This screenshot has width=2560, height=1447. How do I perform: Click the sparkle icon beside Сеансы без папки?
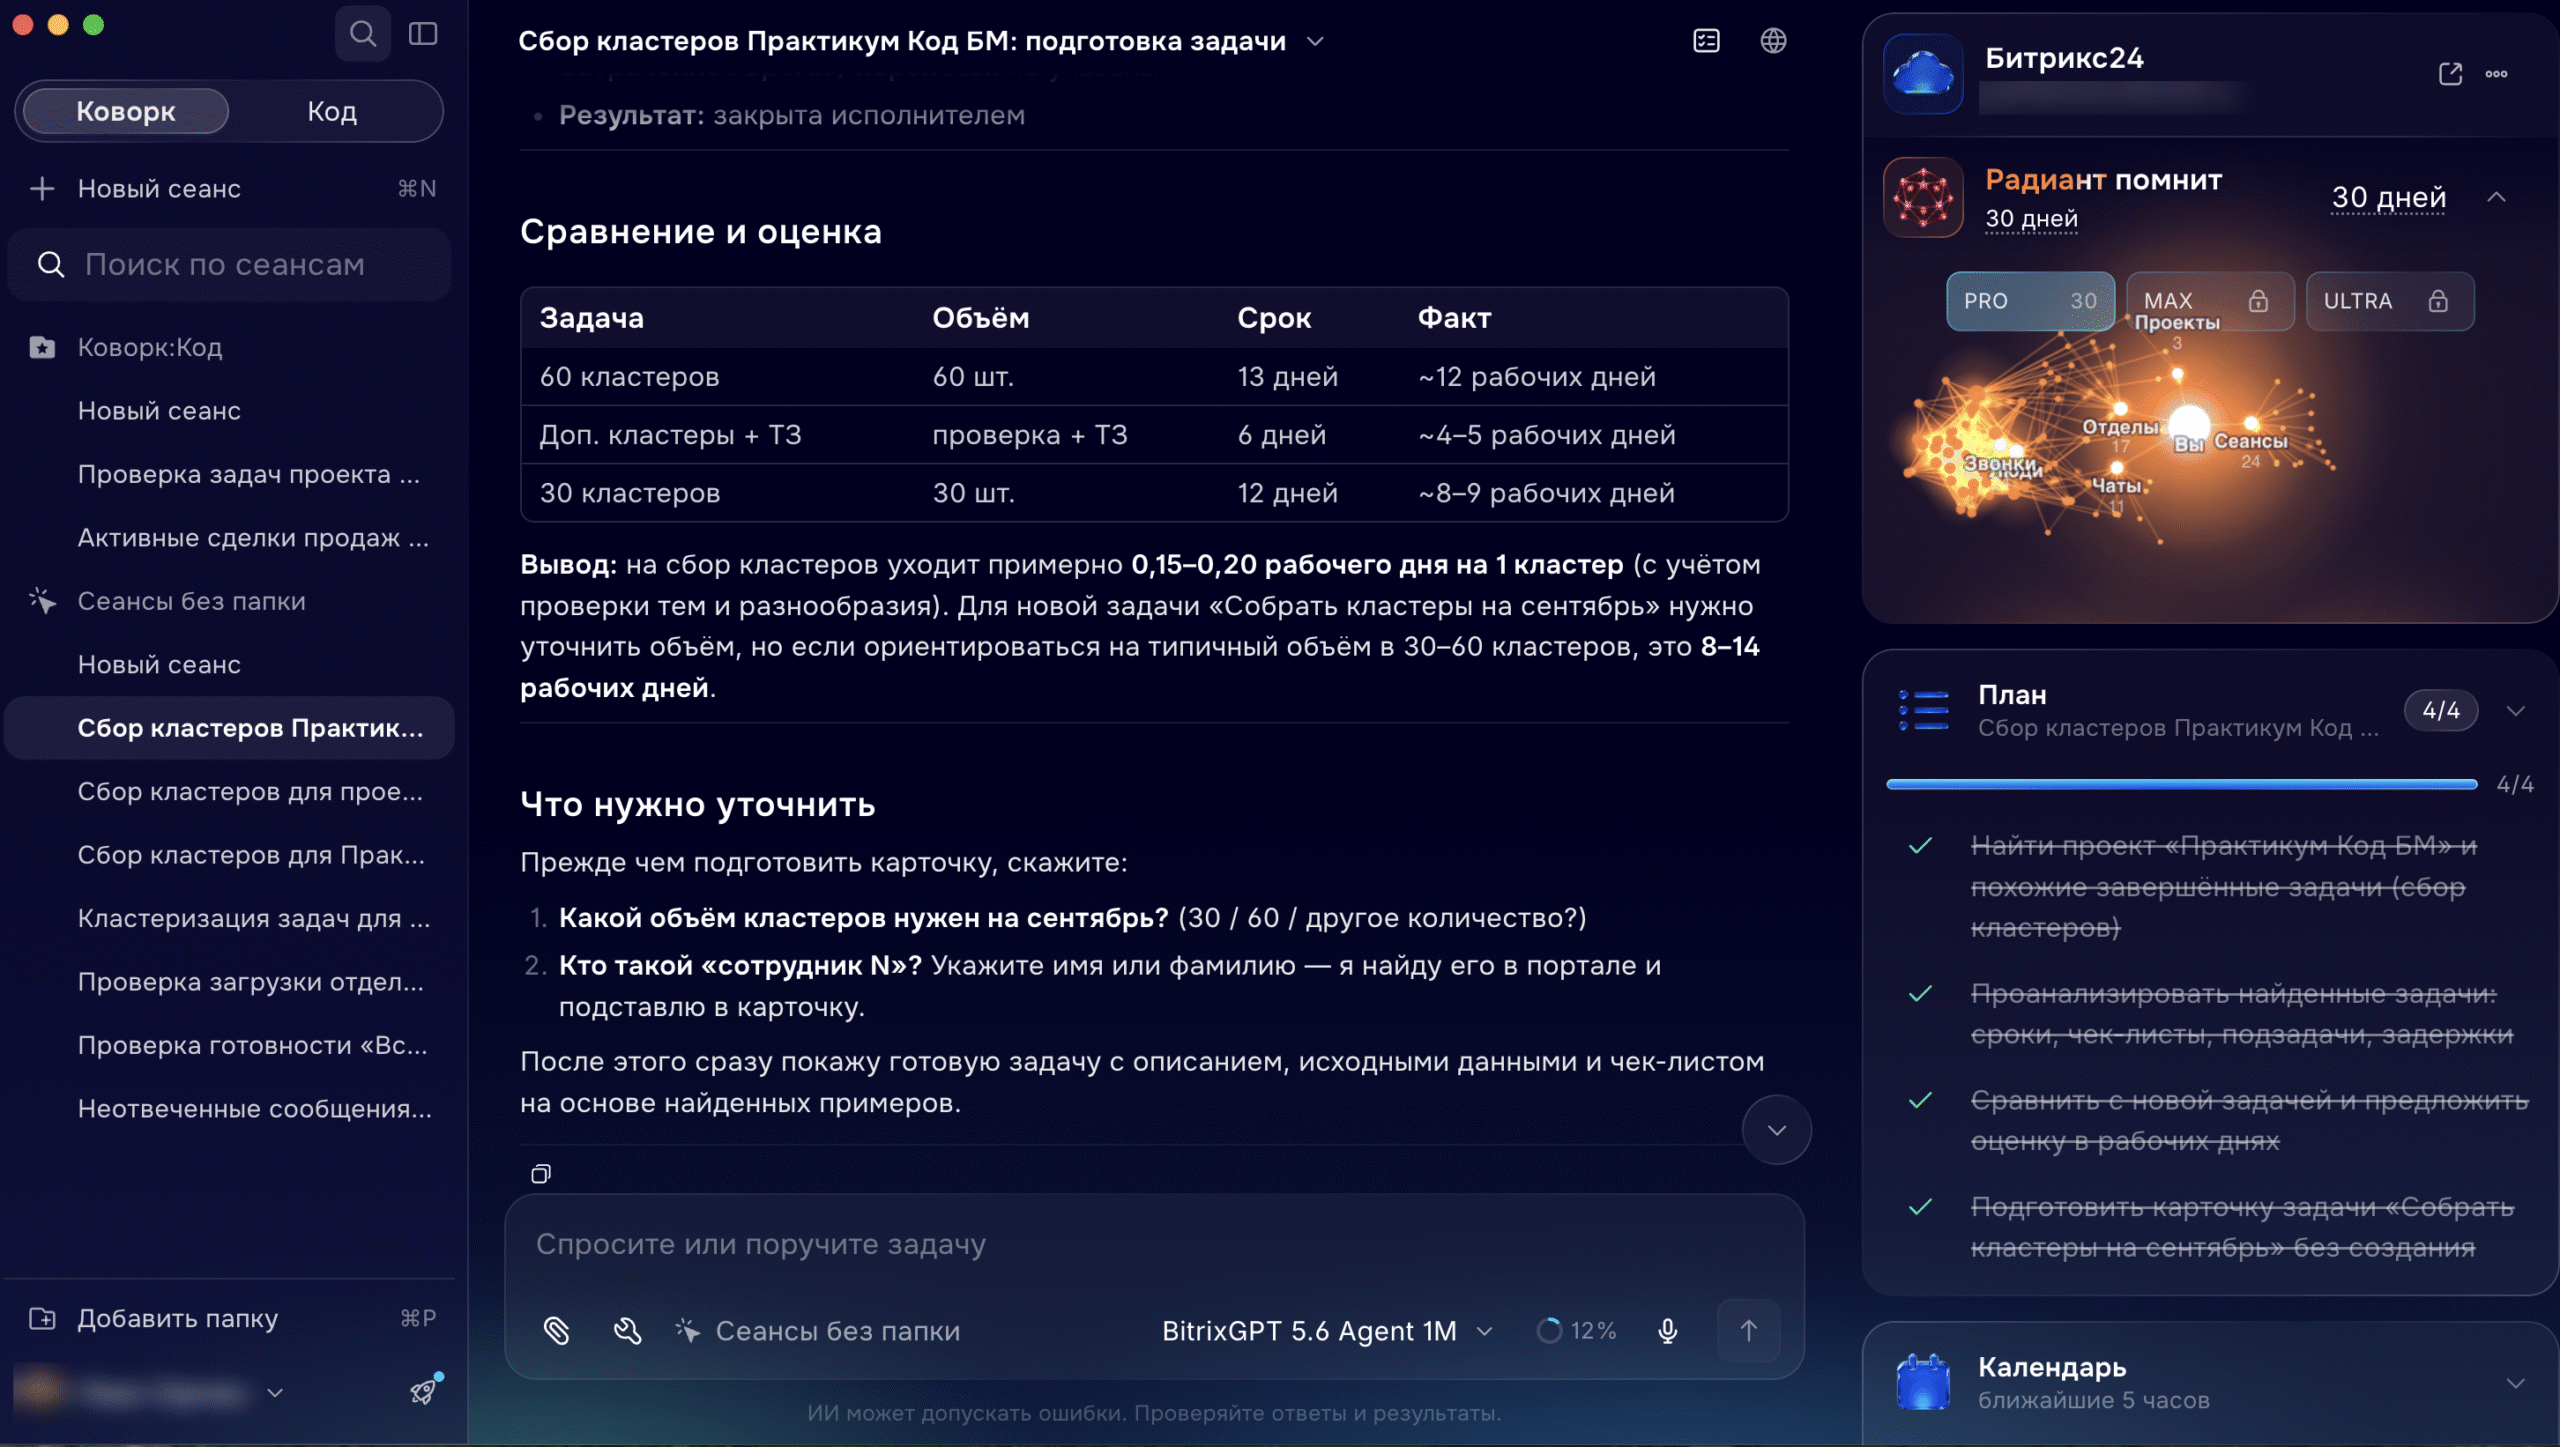tap(42, 600)
